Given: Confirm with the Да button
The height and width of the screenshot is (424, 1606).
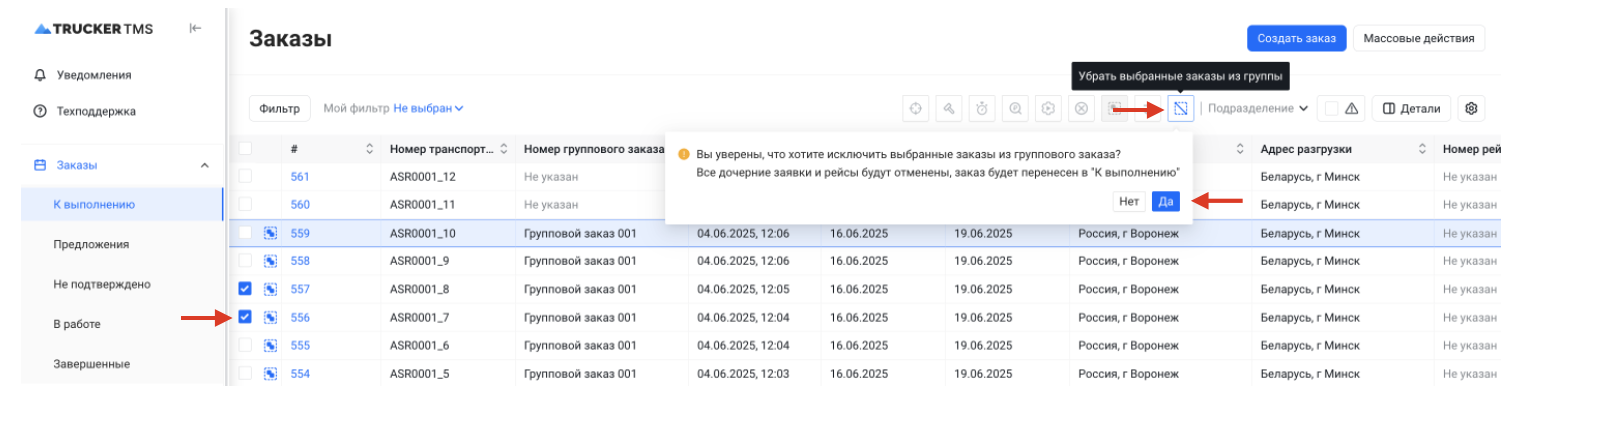Looking at the screenshot, I should click(1166, 202).
